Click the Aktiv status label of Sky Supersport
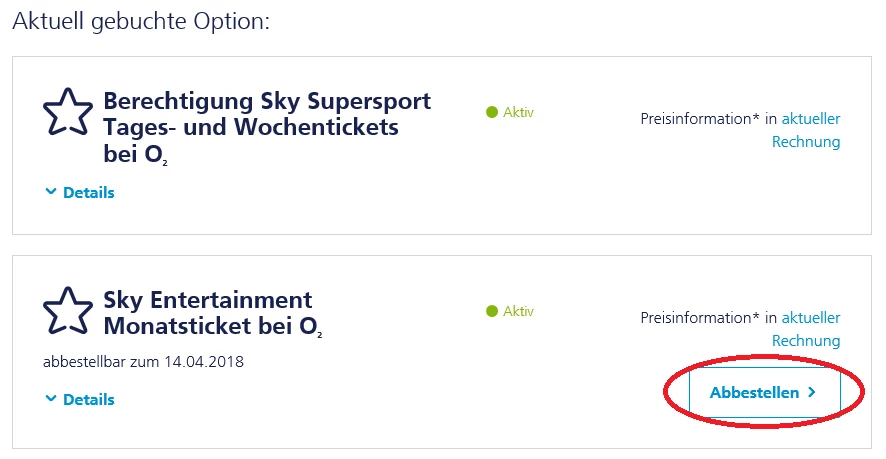The image size is (886, 459). click(518, 113)
